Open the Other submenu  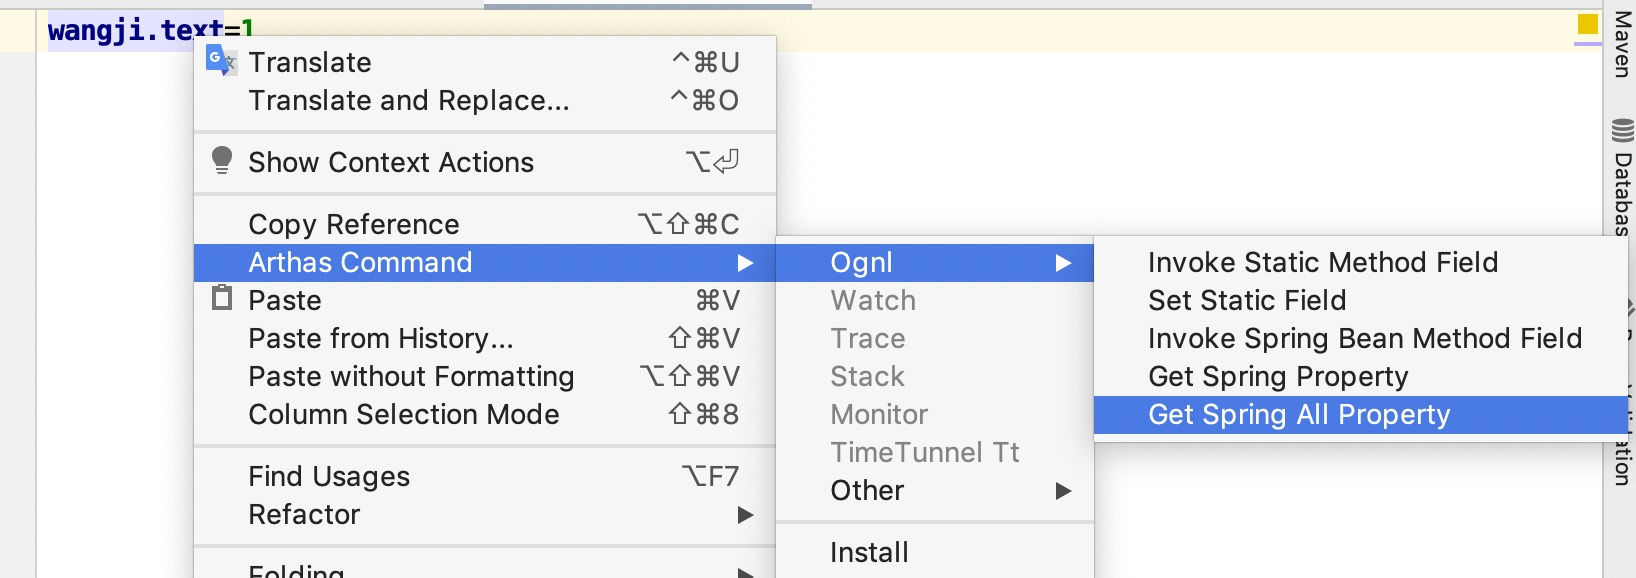[x=935, y=490]
